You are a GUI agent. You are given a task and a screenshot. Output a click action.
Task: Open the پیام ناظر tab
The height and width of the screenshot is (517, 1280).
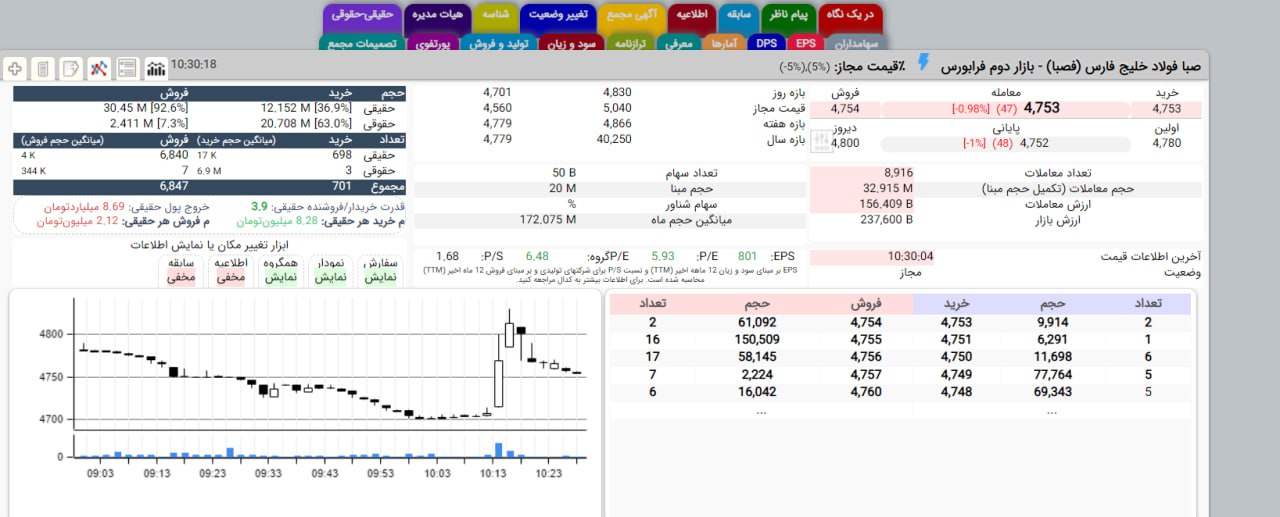pos(787,15)
